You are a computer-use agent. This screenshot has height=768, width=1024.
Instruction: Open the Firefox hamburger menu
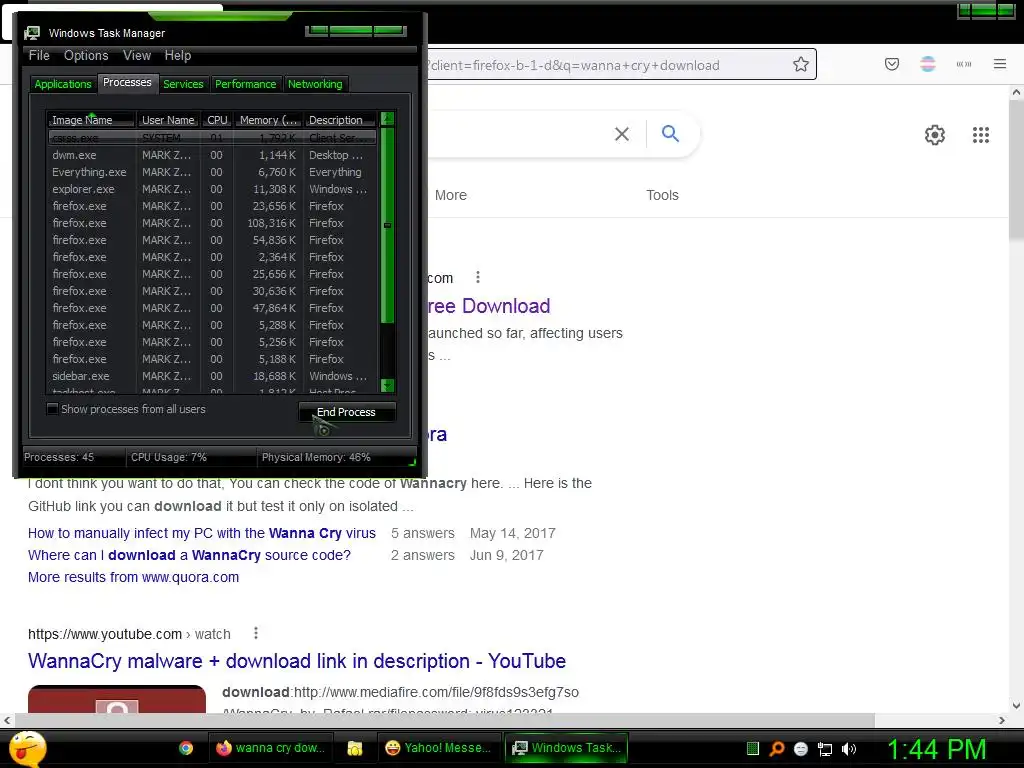coord(1000,64)
